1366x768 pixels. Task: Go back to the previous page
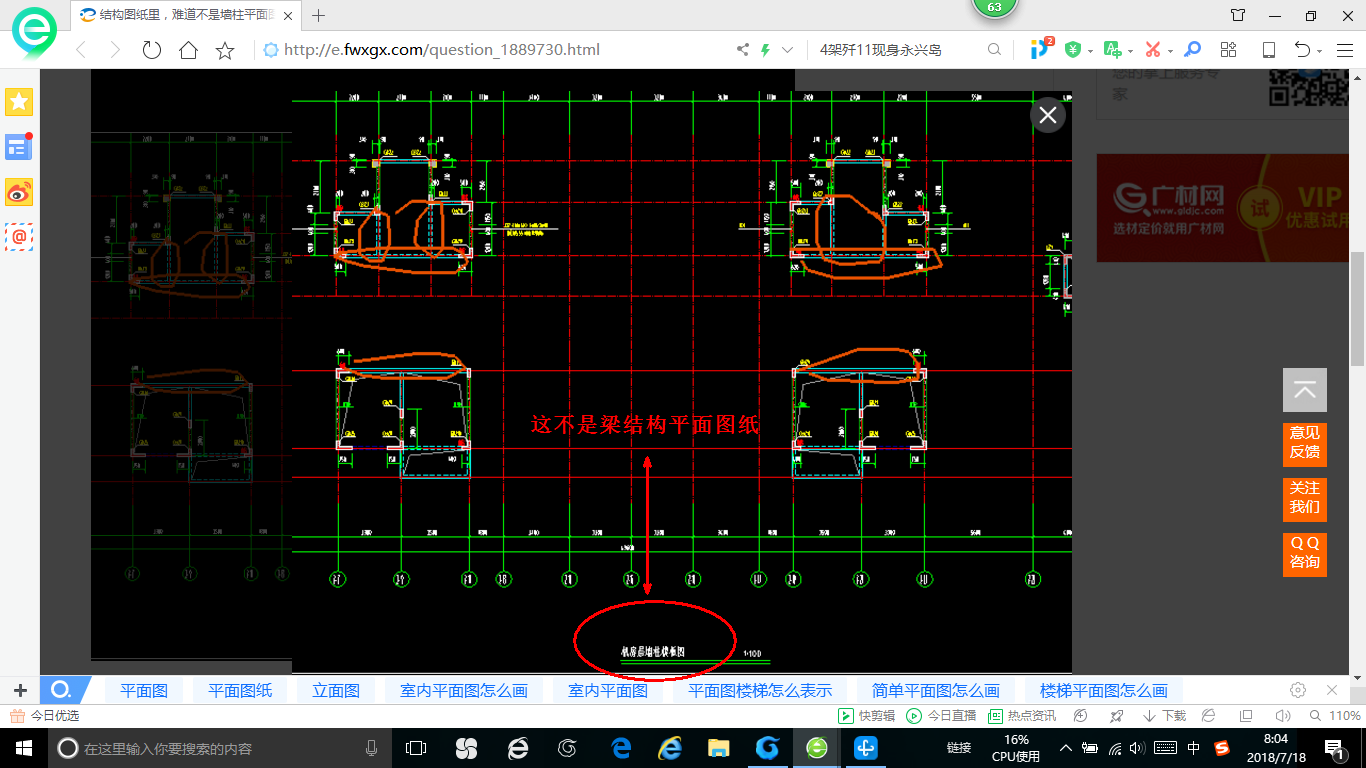point(81,50)
